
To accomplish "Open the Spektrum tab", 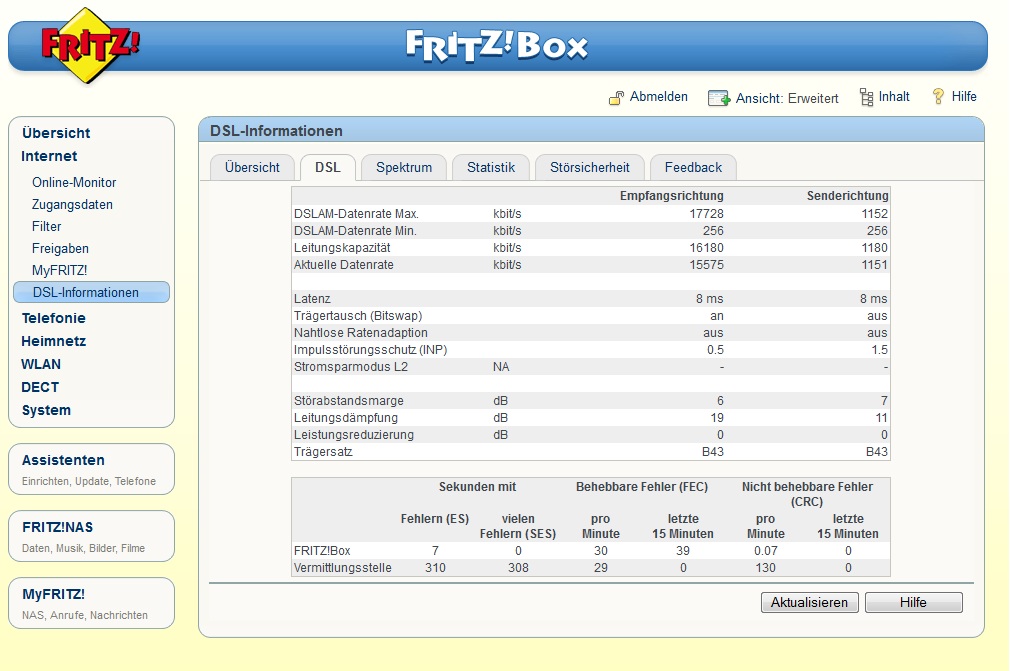I will point(404,167).
